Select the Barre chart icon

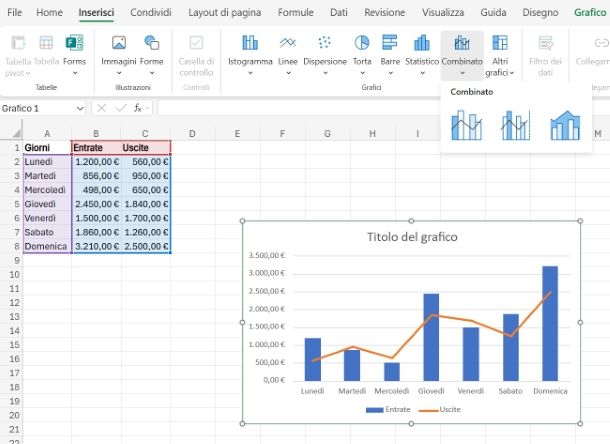point(390,43)
